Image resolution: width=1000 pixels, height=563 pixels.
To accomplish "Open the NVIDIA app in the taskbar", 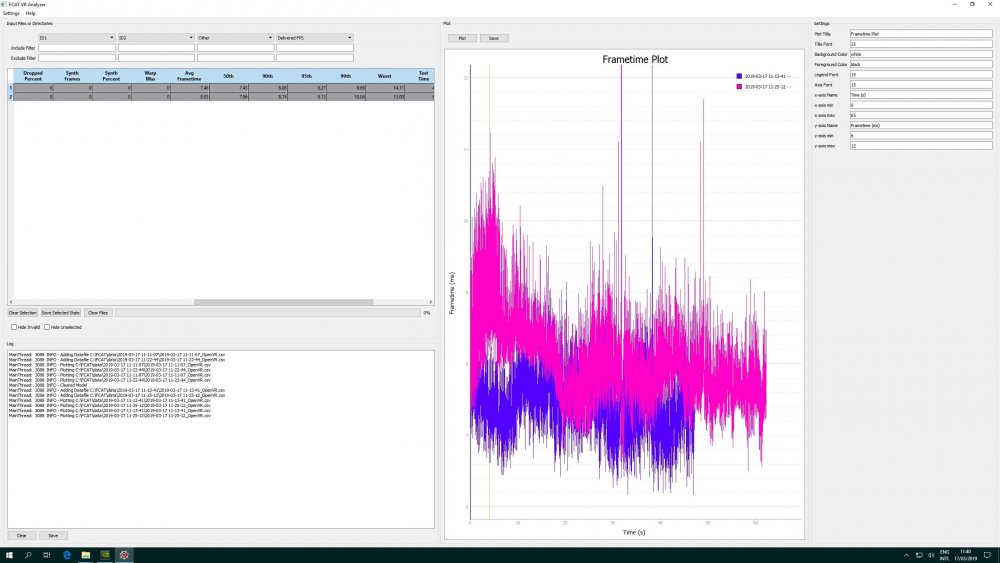I will (105, 554).
